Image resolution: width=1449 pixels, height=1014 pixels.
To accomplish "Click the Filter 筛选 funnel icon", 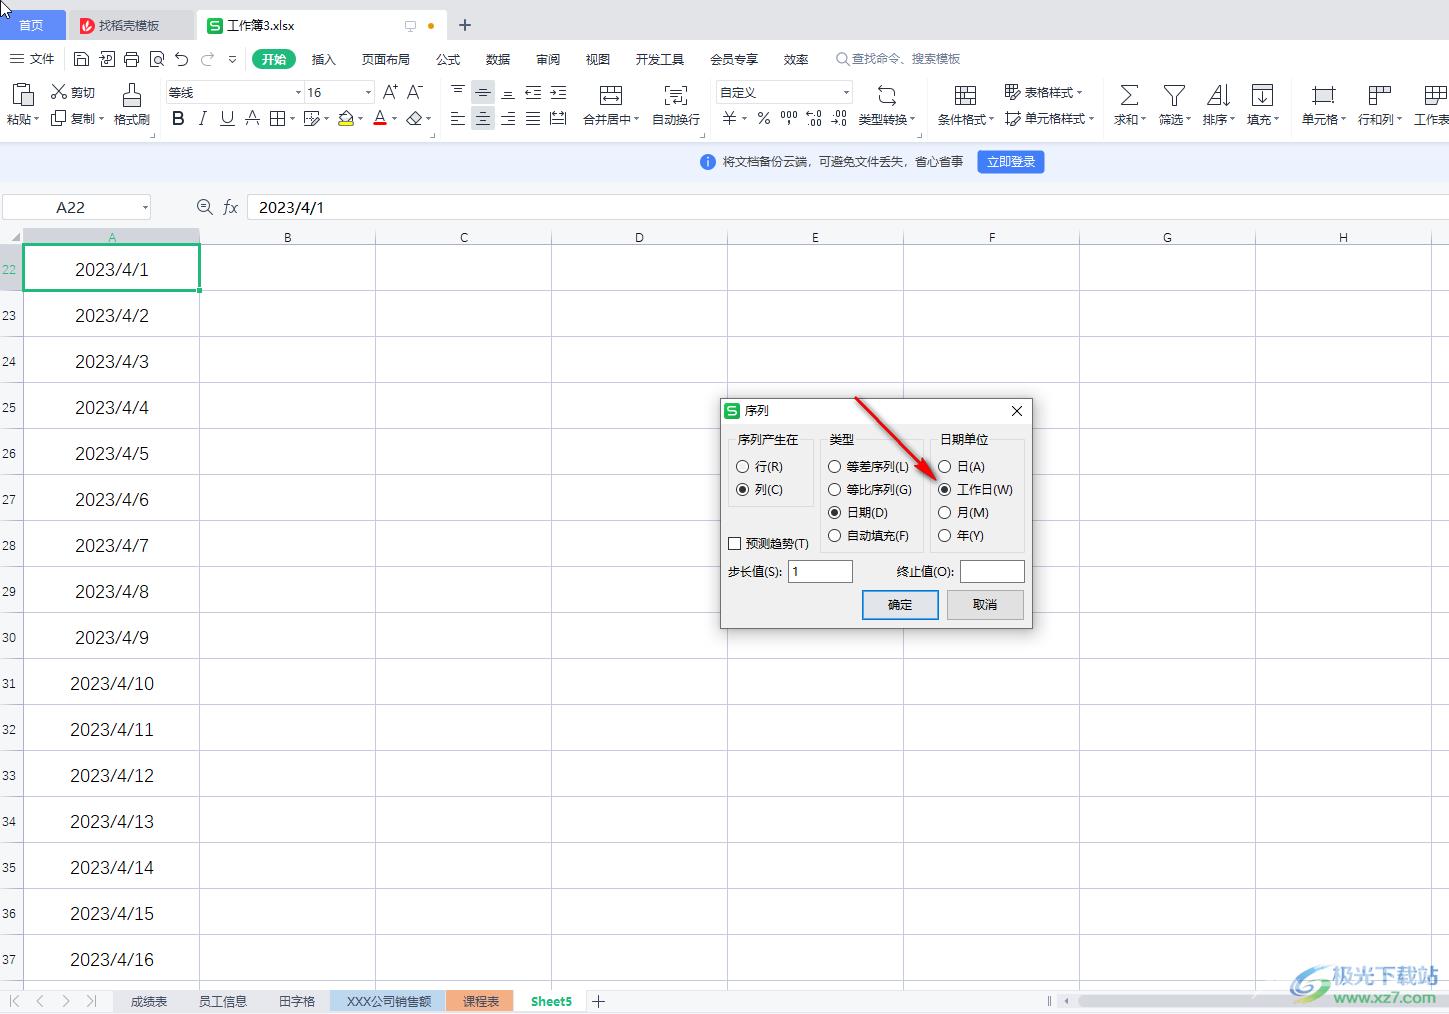I will coord(1174,95).
